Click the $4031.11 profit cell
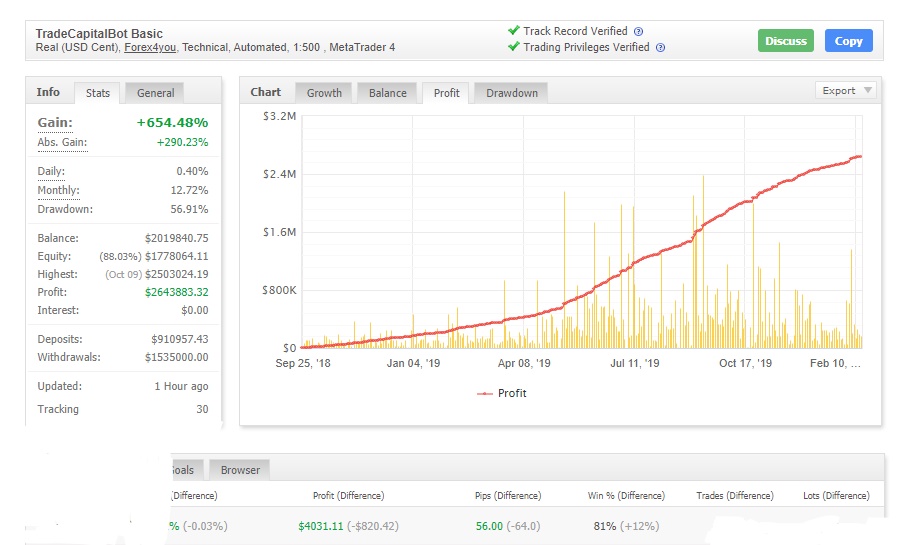The width and height of the screenshot is (902, 545). point(320,526)
